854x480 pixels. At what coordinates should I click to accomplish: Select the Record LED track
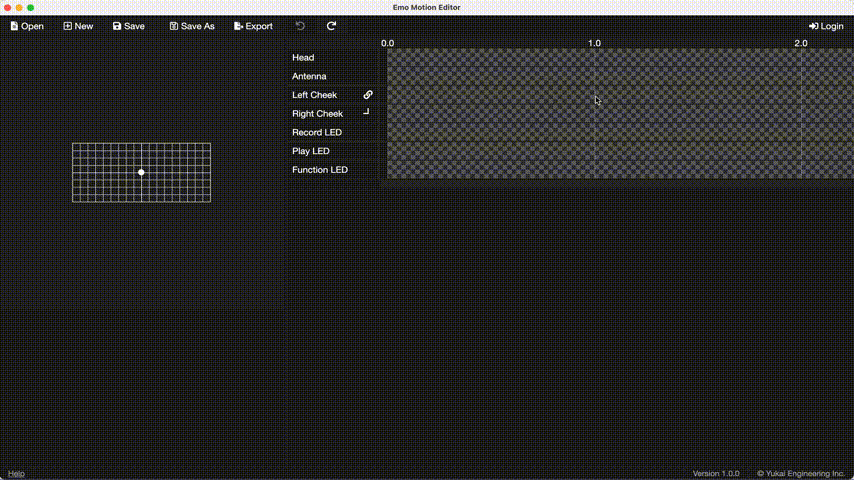(317, 132)
